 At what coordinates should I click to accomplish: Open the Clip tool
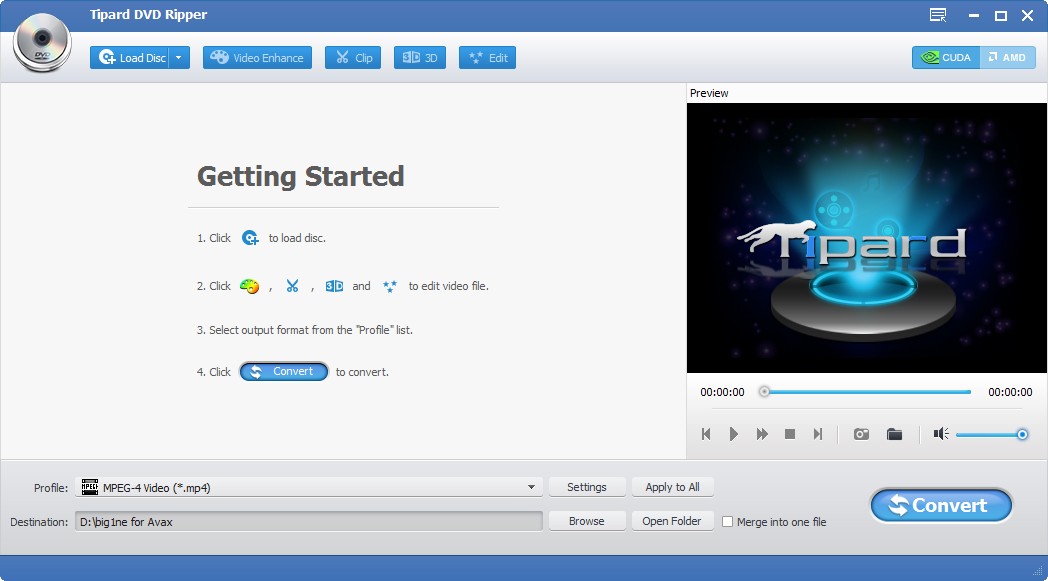point(353,57)
